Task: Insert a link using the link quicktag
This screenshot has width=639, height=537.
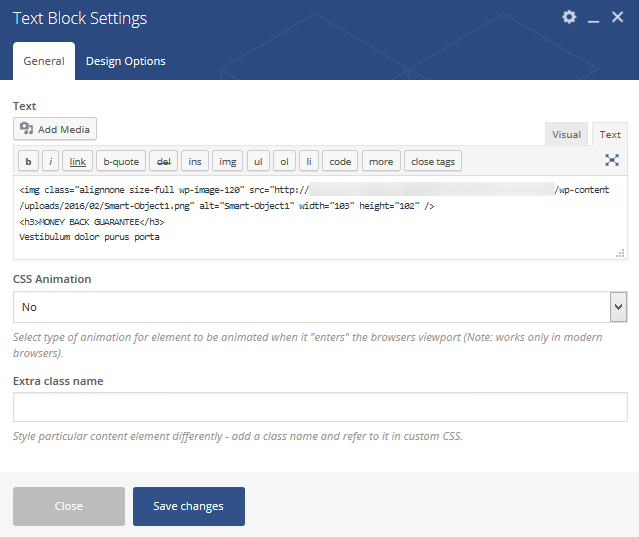Action: coord(77,161)
